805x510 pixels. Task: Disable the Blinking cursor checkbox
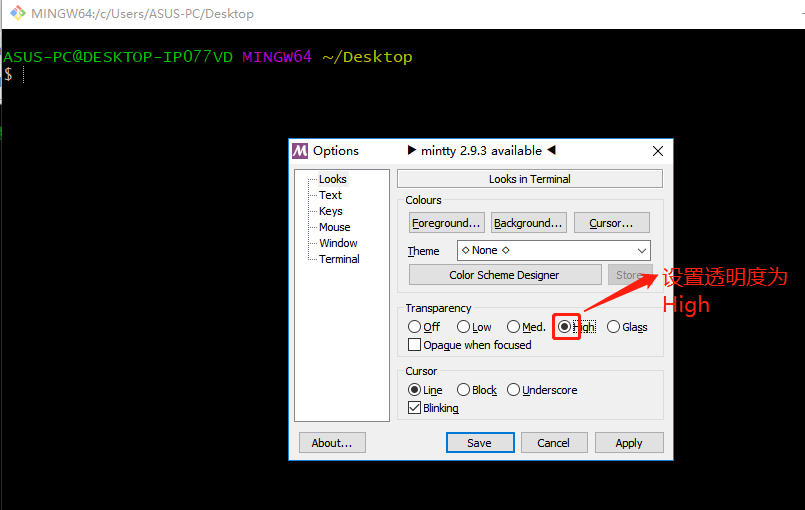click(x=415, y=408)
